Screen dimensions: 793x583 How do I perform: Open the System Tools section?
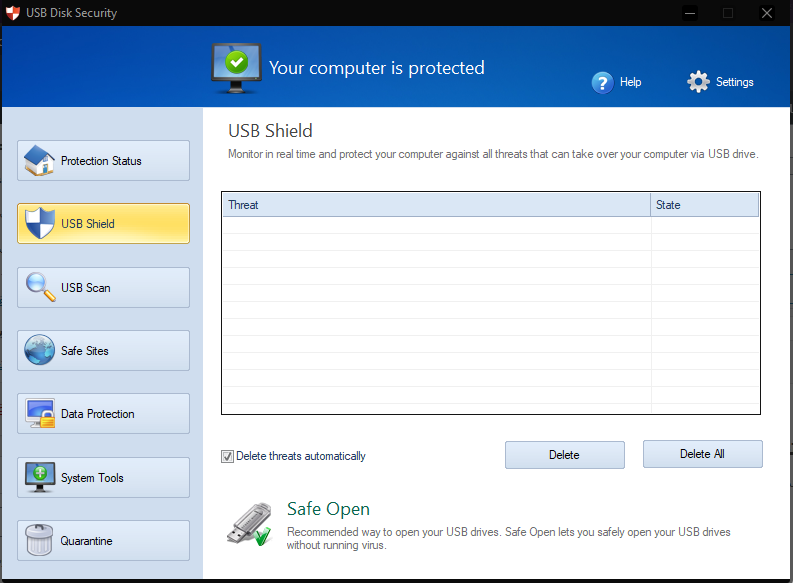103,477
